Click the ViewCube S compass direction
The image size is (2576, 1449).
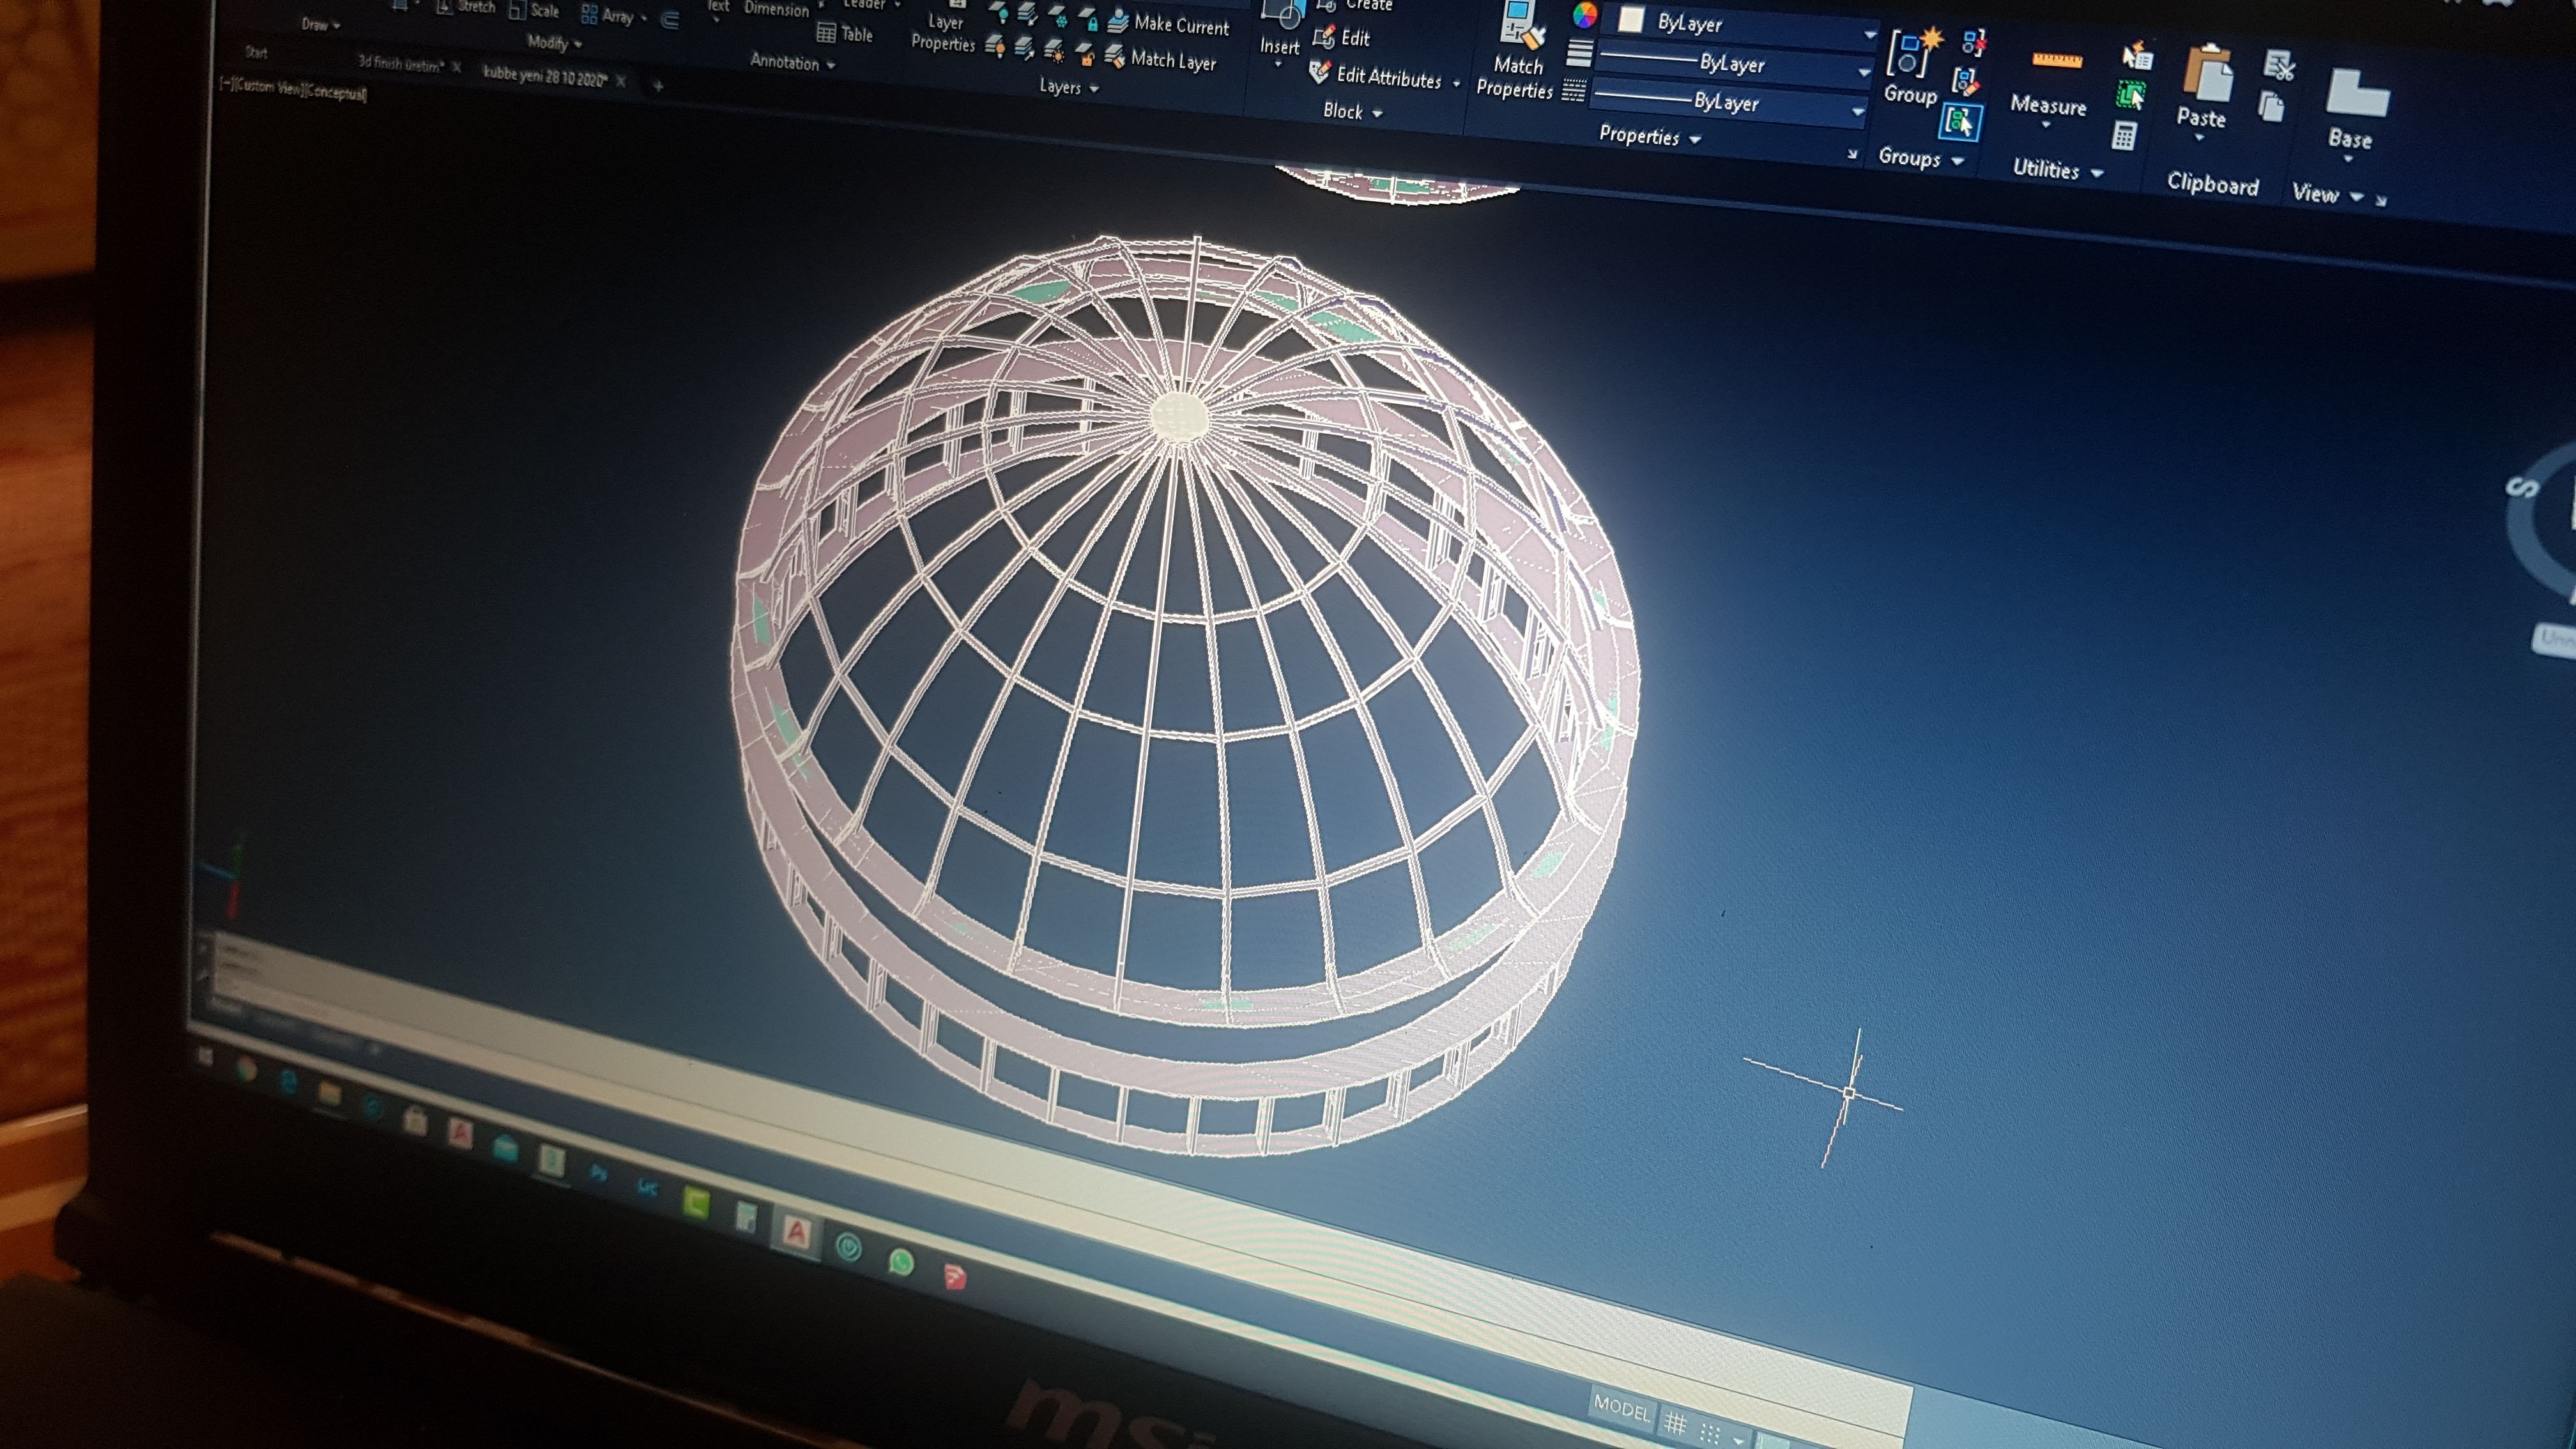pos(2522,488)
